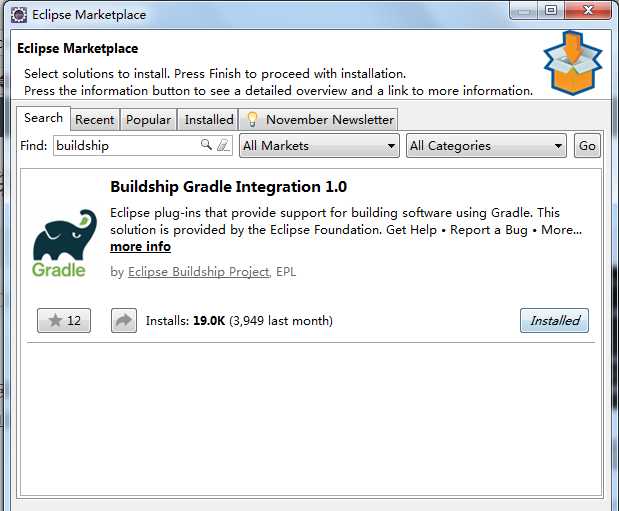This screenshot has height=511, width=619.
Task: Click the share arrow button for Buildship
Action: [x=124, y=320]
